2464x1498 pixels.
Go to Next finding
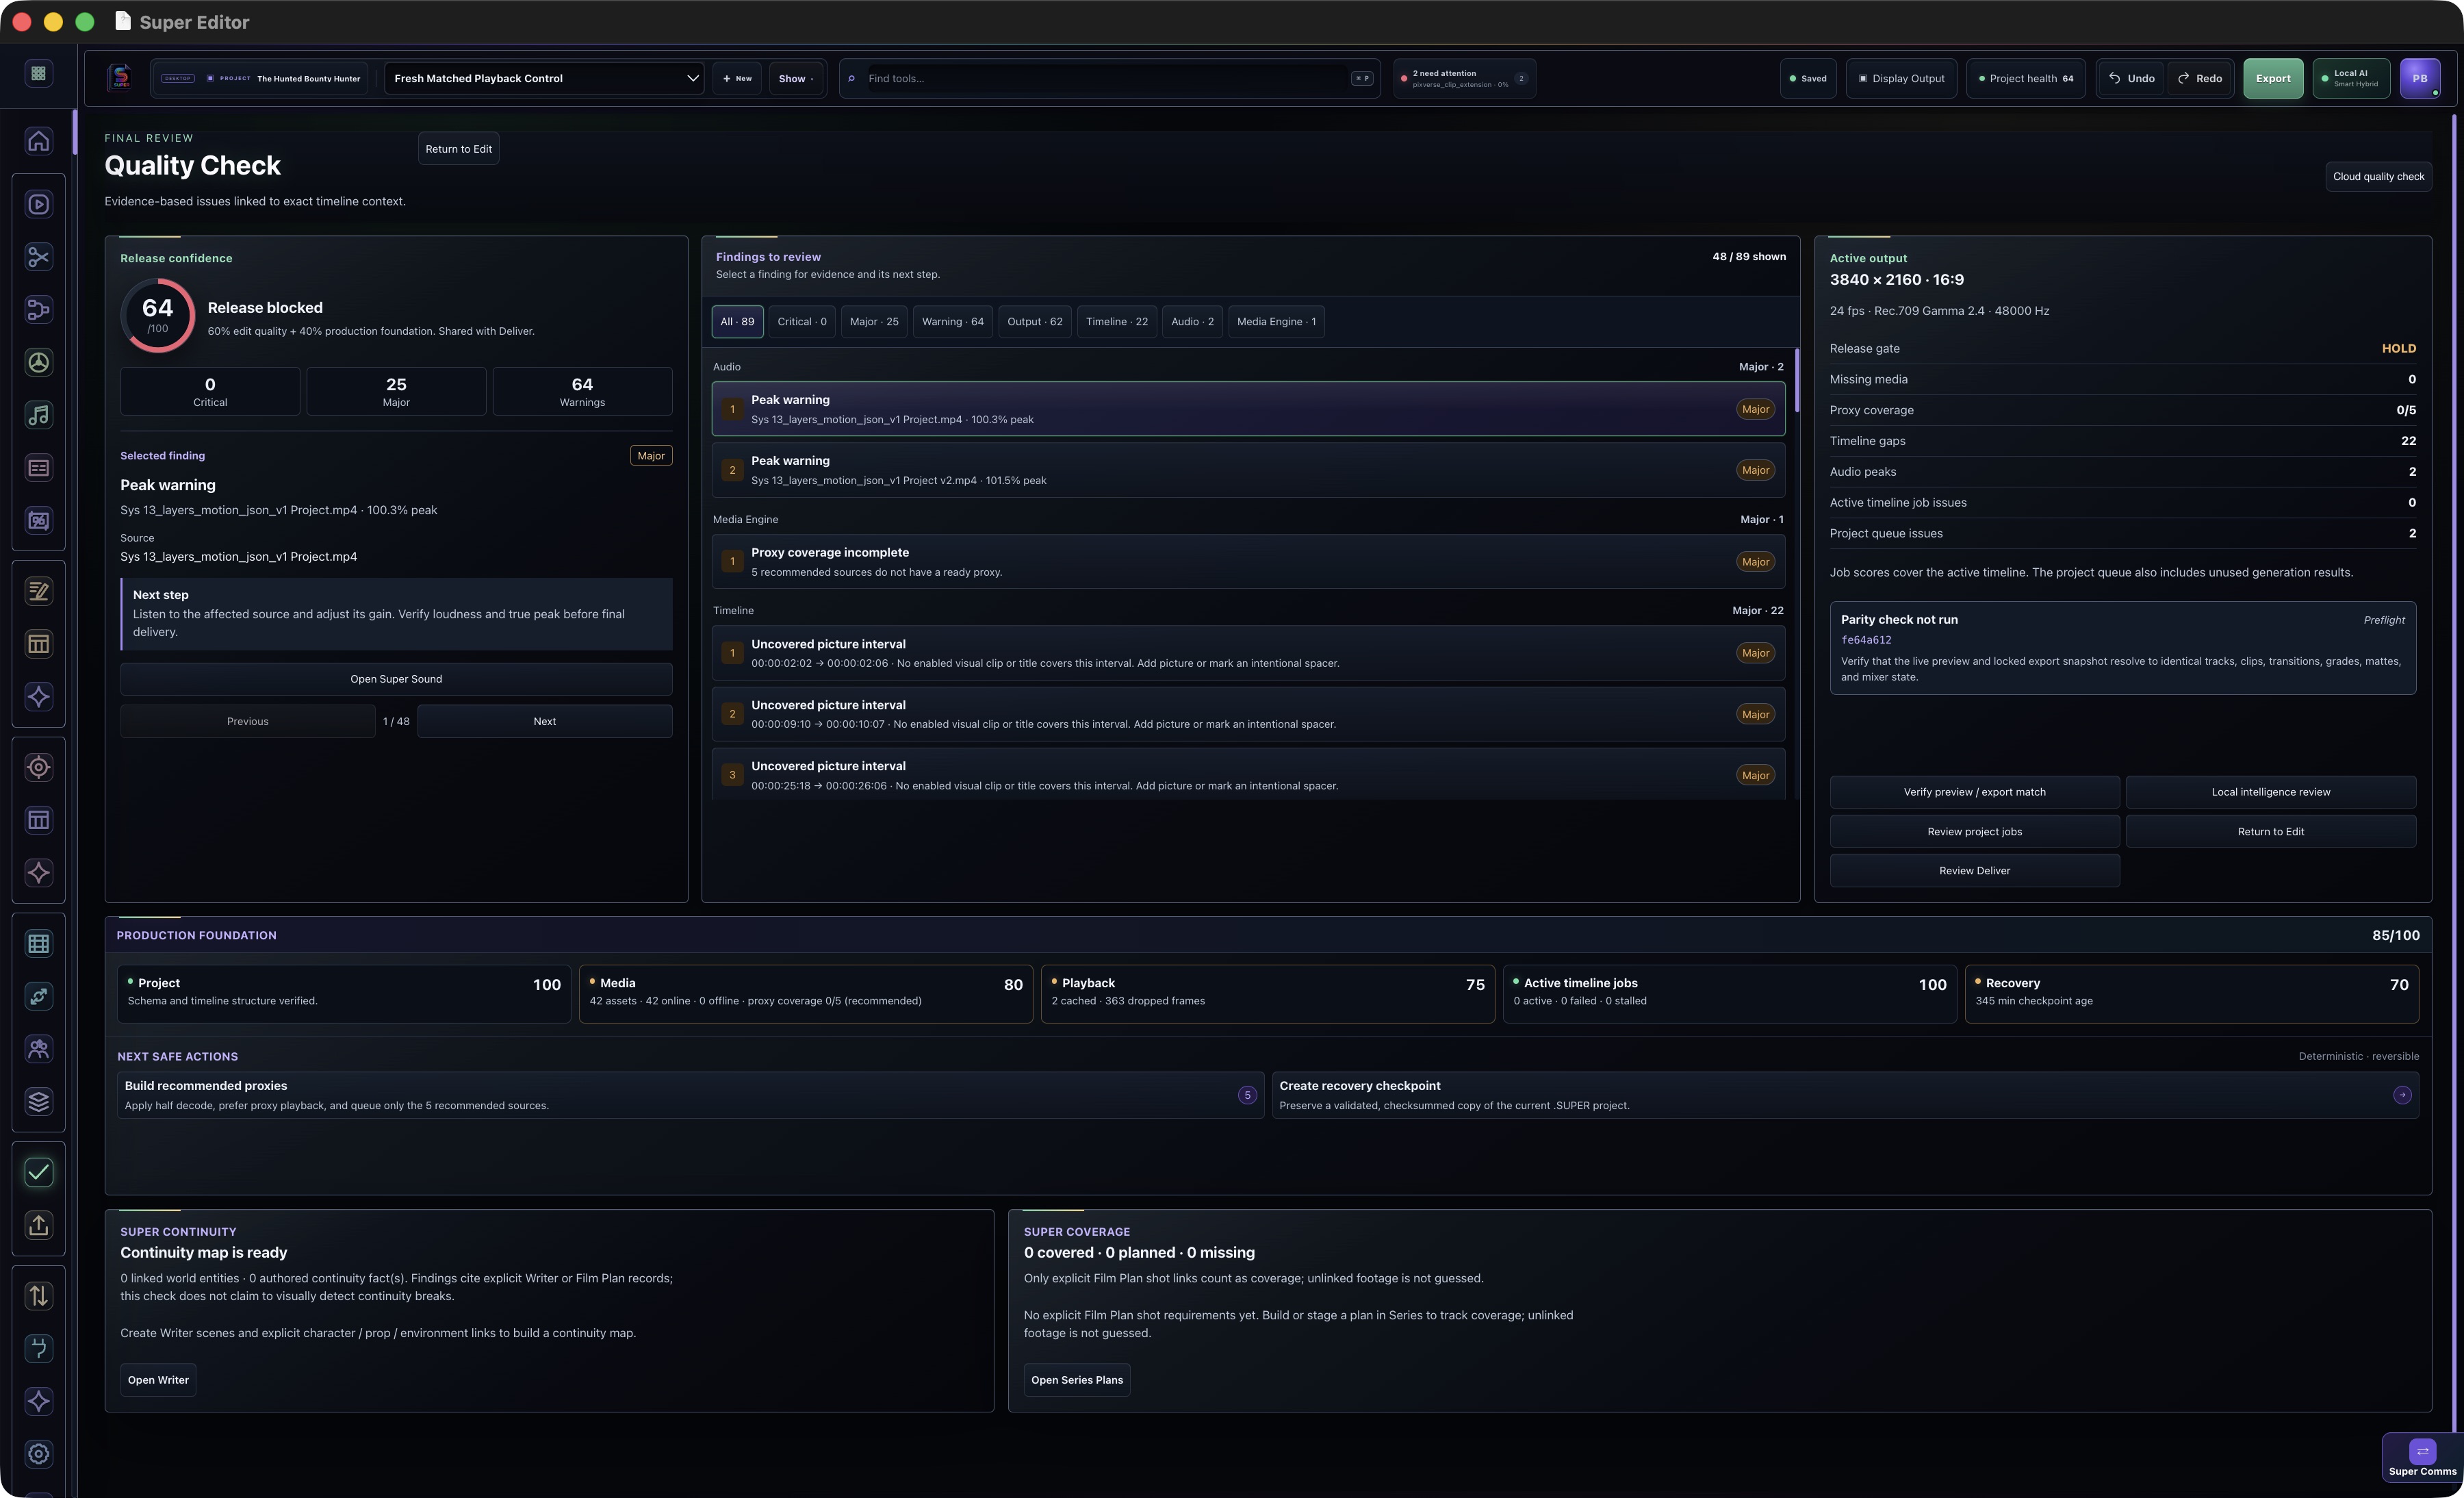pos(544,721)
